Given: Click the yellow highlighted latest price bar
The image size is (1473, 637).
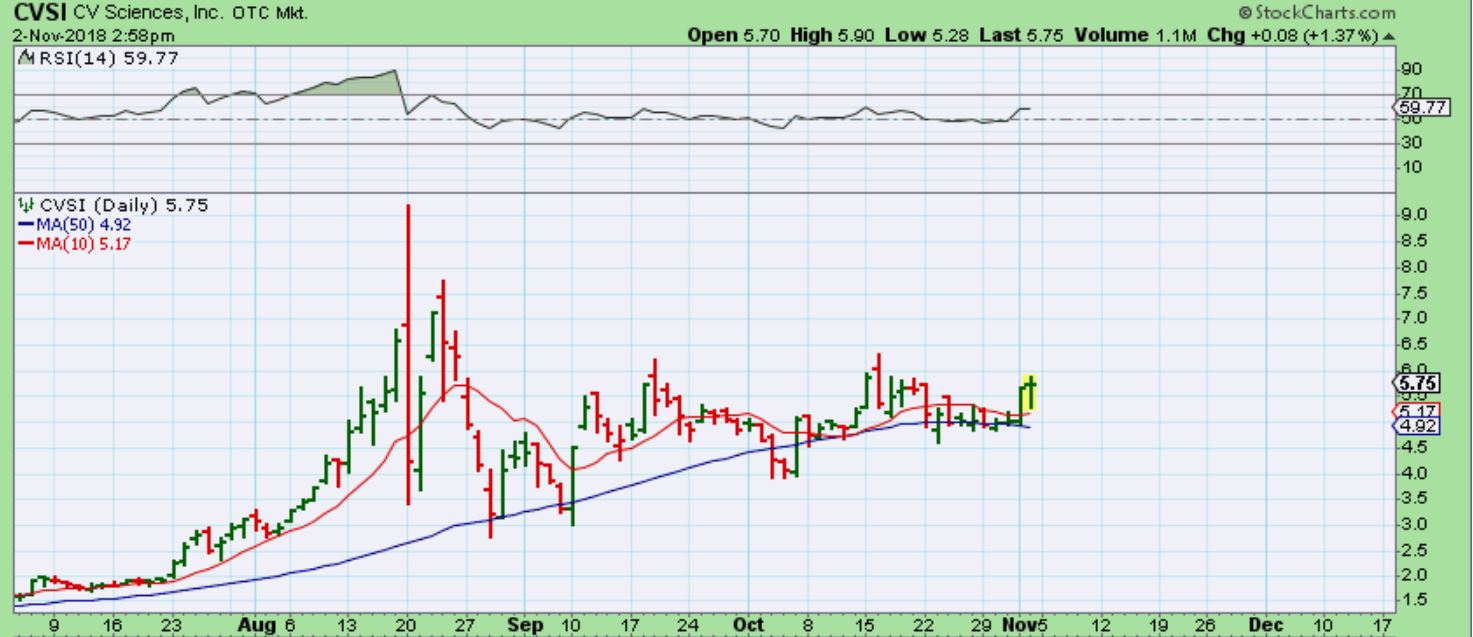Looking at the screenshot, I should 1030,392.
